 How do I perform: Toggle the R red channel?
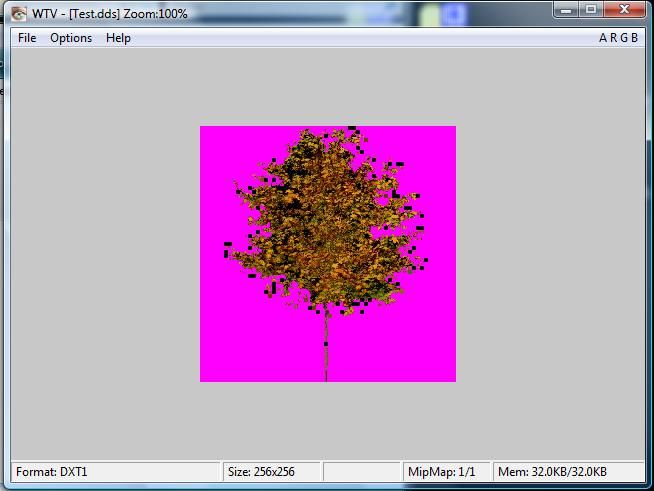coord(613,38)
